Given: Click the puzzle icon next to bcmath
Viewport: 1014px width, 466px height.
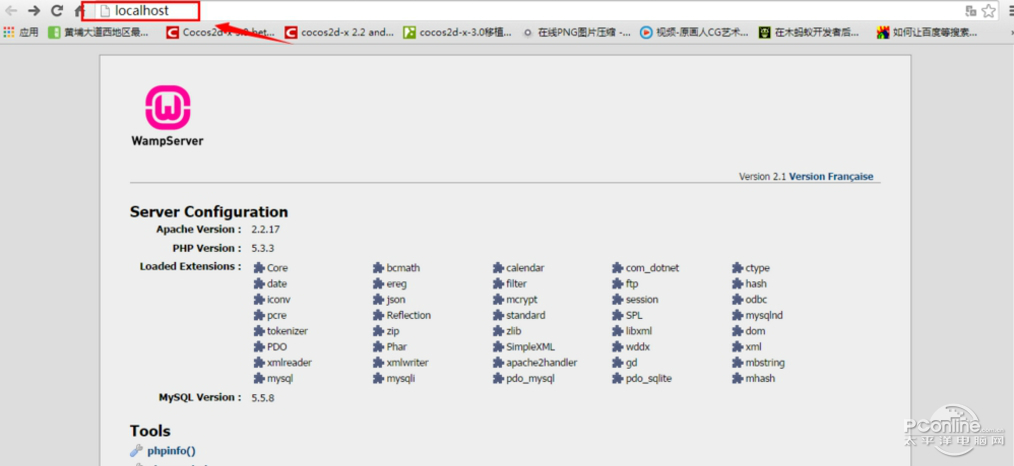Looking at the screenshot, I should pos(378,268).
